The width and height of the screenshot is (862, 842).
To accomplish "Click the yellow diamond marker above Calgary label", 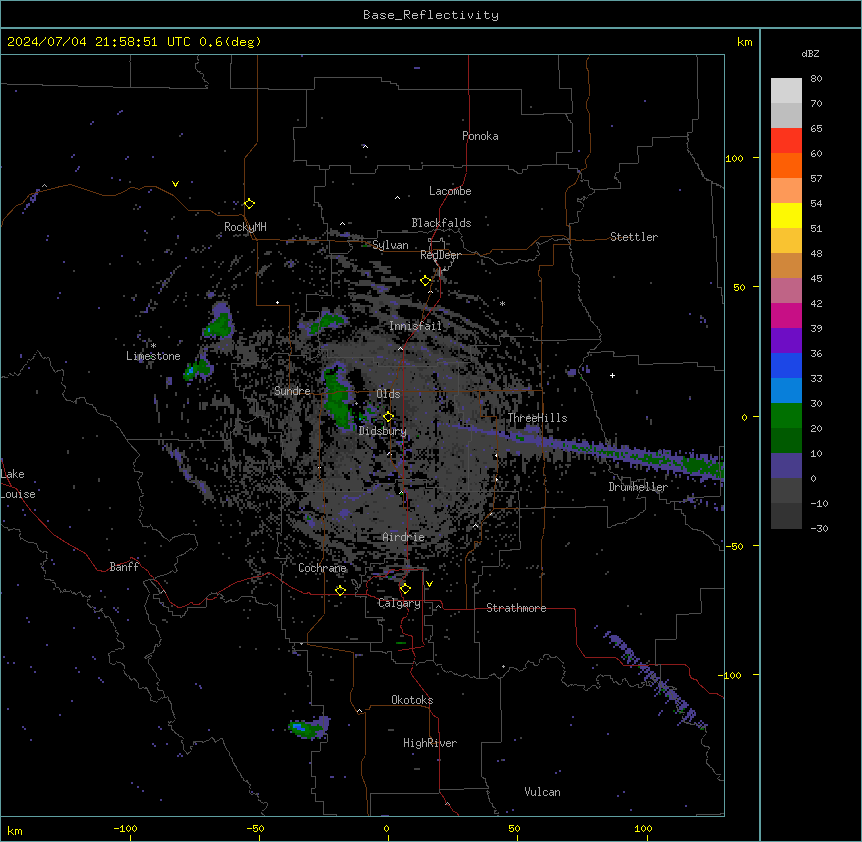I will pyautogui.click(x=405, y=589).
